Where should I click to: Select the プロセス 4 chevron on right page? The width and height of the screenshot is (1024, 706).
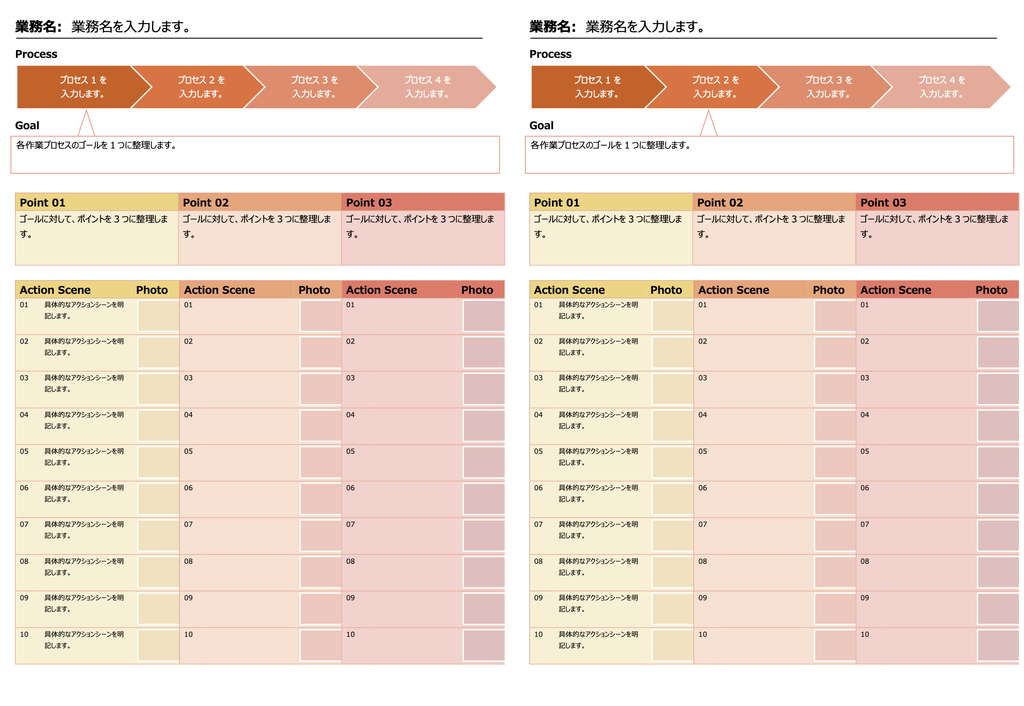tap(940, 87)
